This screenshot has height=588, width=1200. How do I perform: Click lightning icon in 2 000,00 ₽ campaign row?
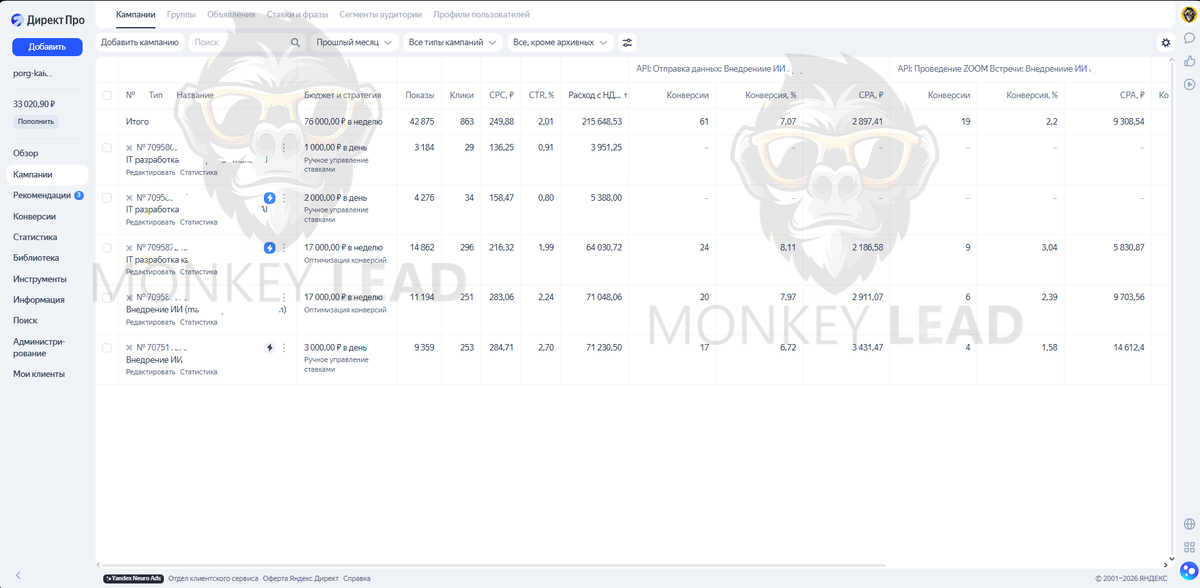point(270,198)
